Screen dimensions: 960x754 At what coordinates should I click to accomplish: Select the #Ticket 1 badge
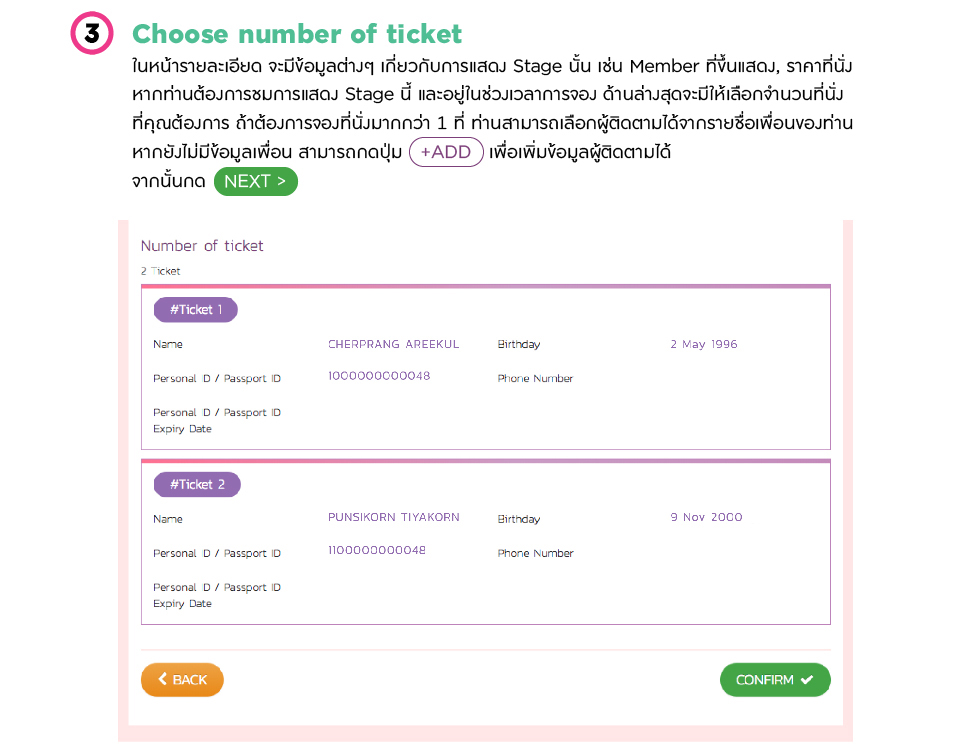pyautogui.click(x=196, y=310)
